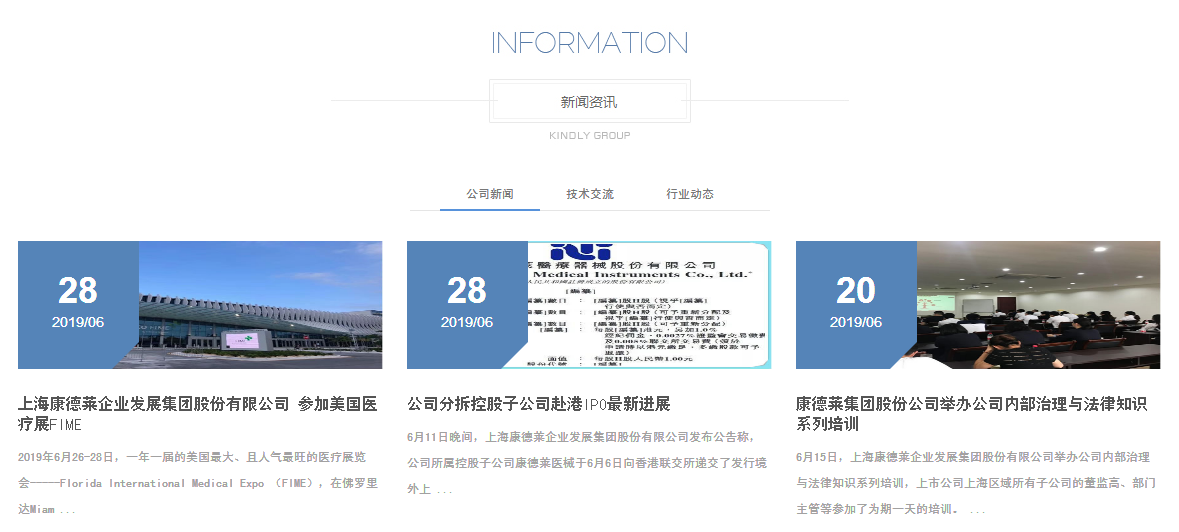Open the Medical Instruments document thumbnail
Screen dimensions: 1179x532
point(649,305)
